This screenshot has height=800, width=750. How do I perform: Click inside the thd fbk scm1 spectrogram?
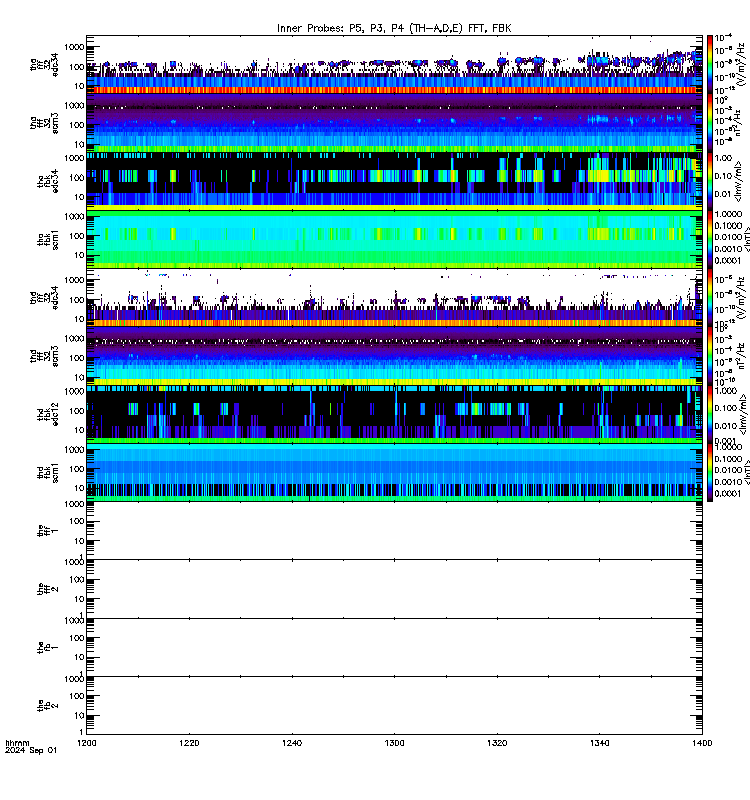394,472
